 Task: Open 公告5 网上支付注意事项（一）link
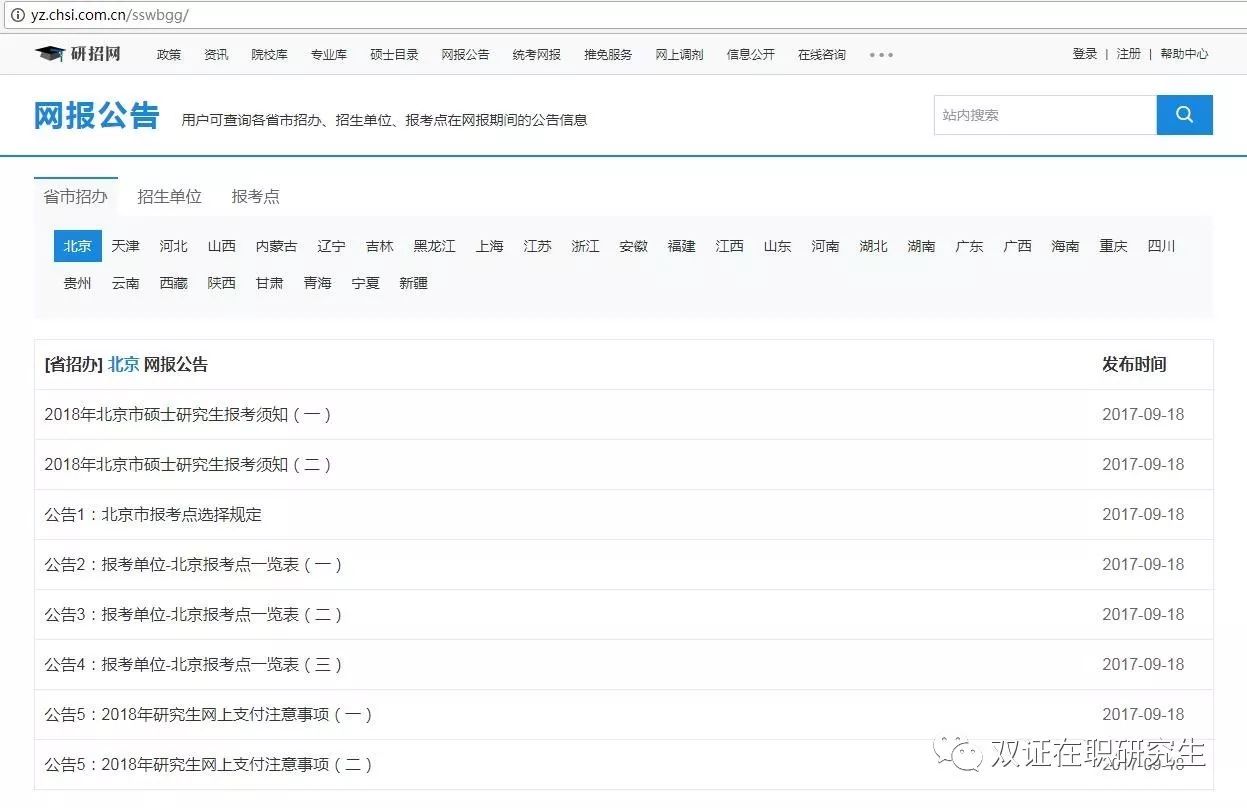tap(208, 714)
